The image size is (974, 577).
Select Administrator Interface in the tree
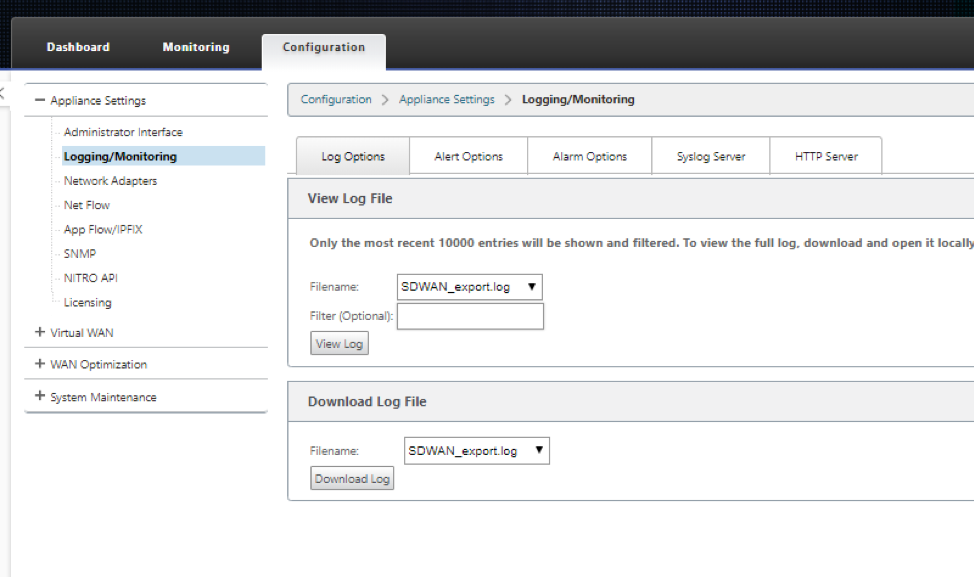click(x=123, y=132)
